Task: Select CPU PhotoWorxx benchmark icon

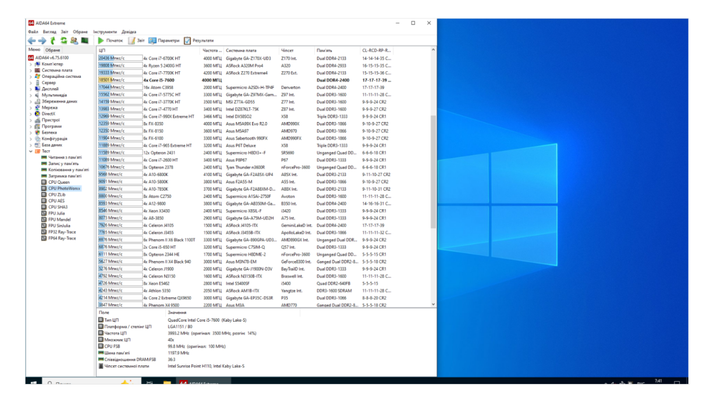Action: point(44,188)
